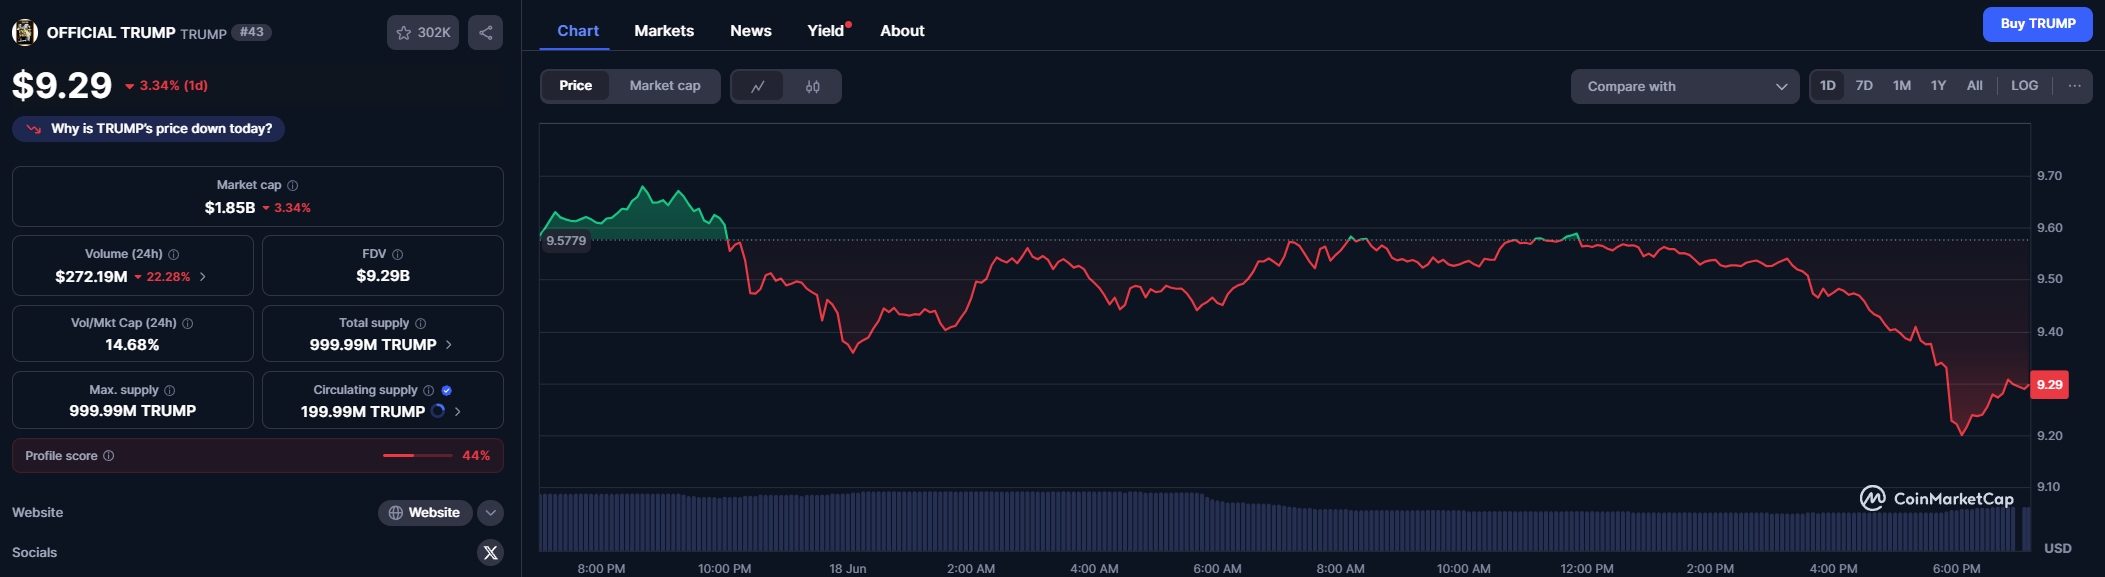Expand Total supply details chevron

(449, 345)
